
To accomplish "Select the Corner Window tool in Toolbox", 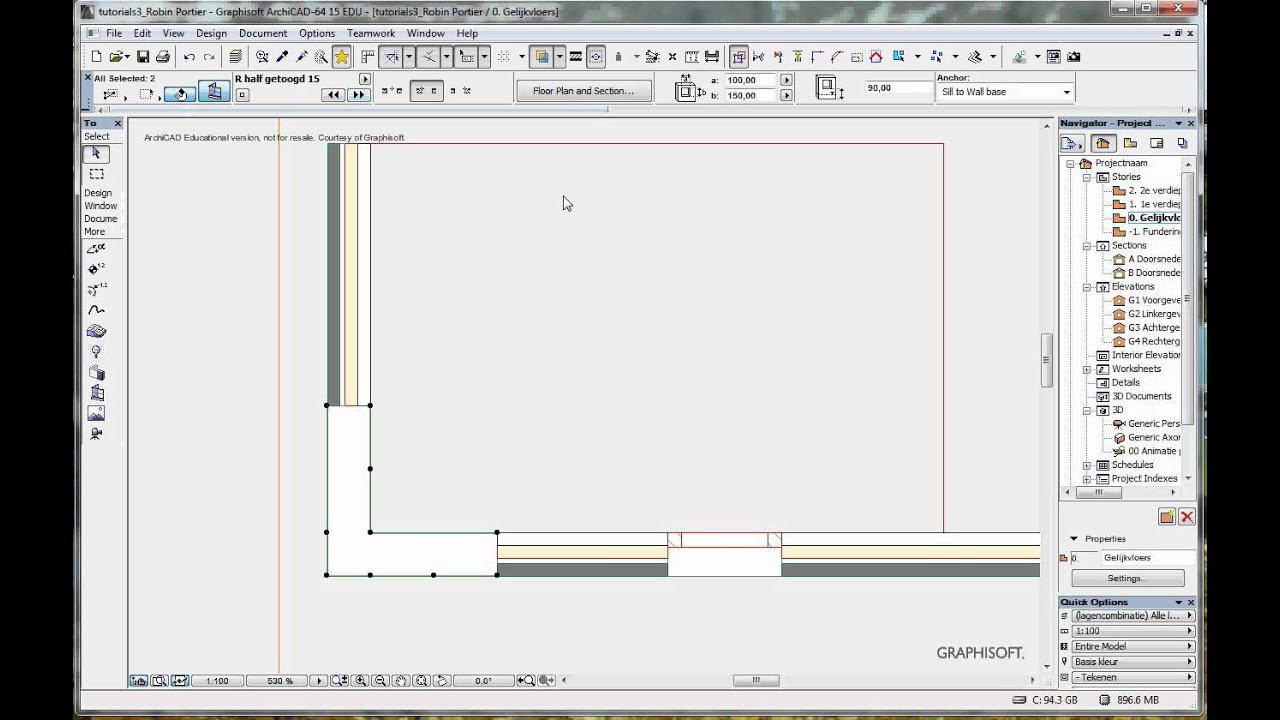I will tap(96, 392).
